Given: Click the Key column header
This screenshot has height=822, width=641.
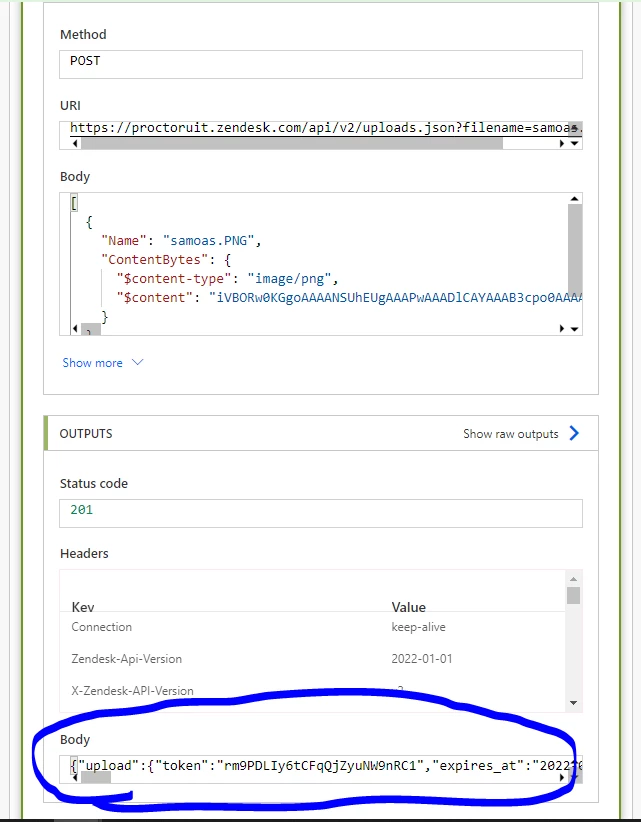Looking at the screenshot, I should click(83, 607).
